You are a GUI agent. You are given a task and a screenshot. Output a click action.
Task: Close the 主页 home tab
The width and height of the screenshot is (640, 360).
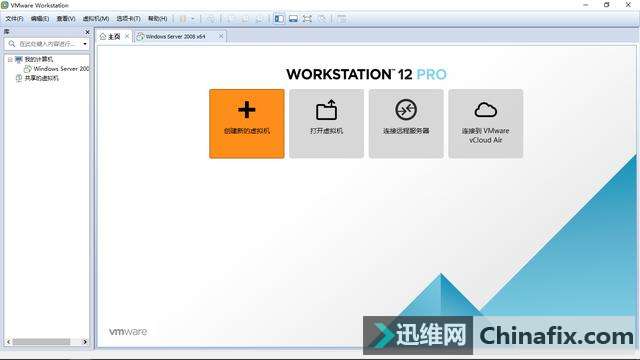(127, 36)
